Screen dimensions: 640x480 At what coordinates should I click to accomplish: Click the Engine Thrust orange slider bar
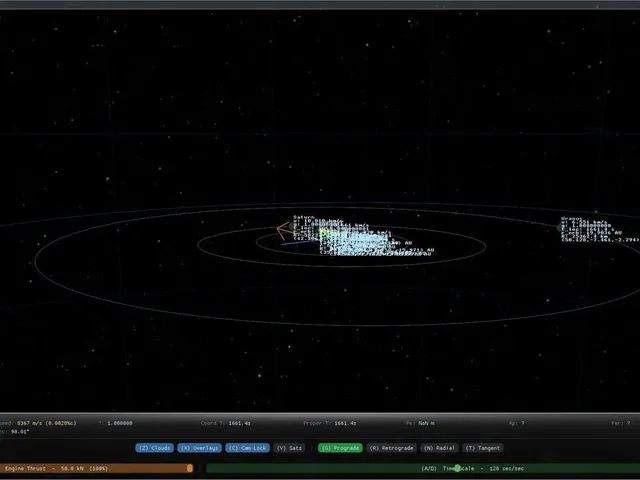pyautogui.click(x=96, y=468)
